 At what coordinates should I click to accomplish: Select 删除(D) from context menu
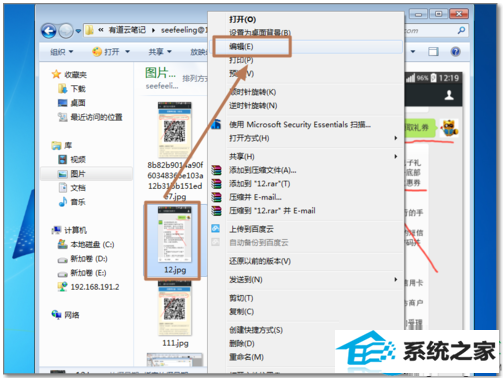coord(242,343)
